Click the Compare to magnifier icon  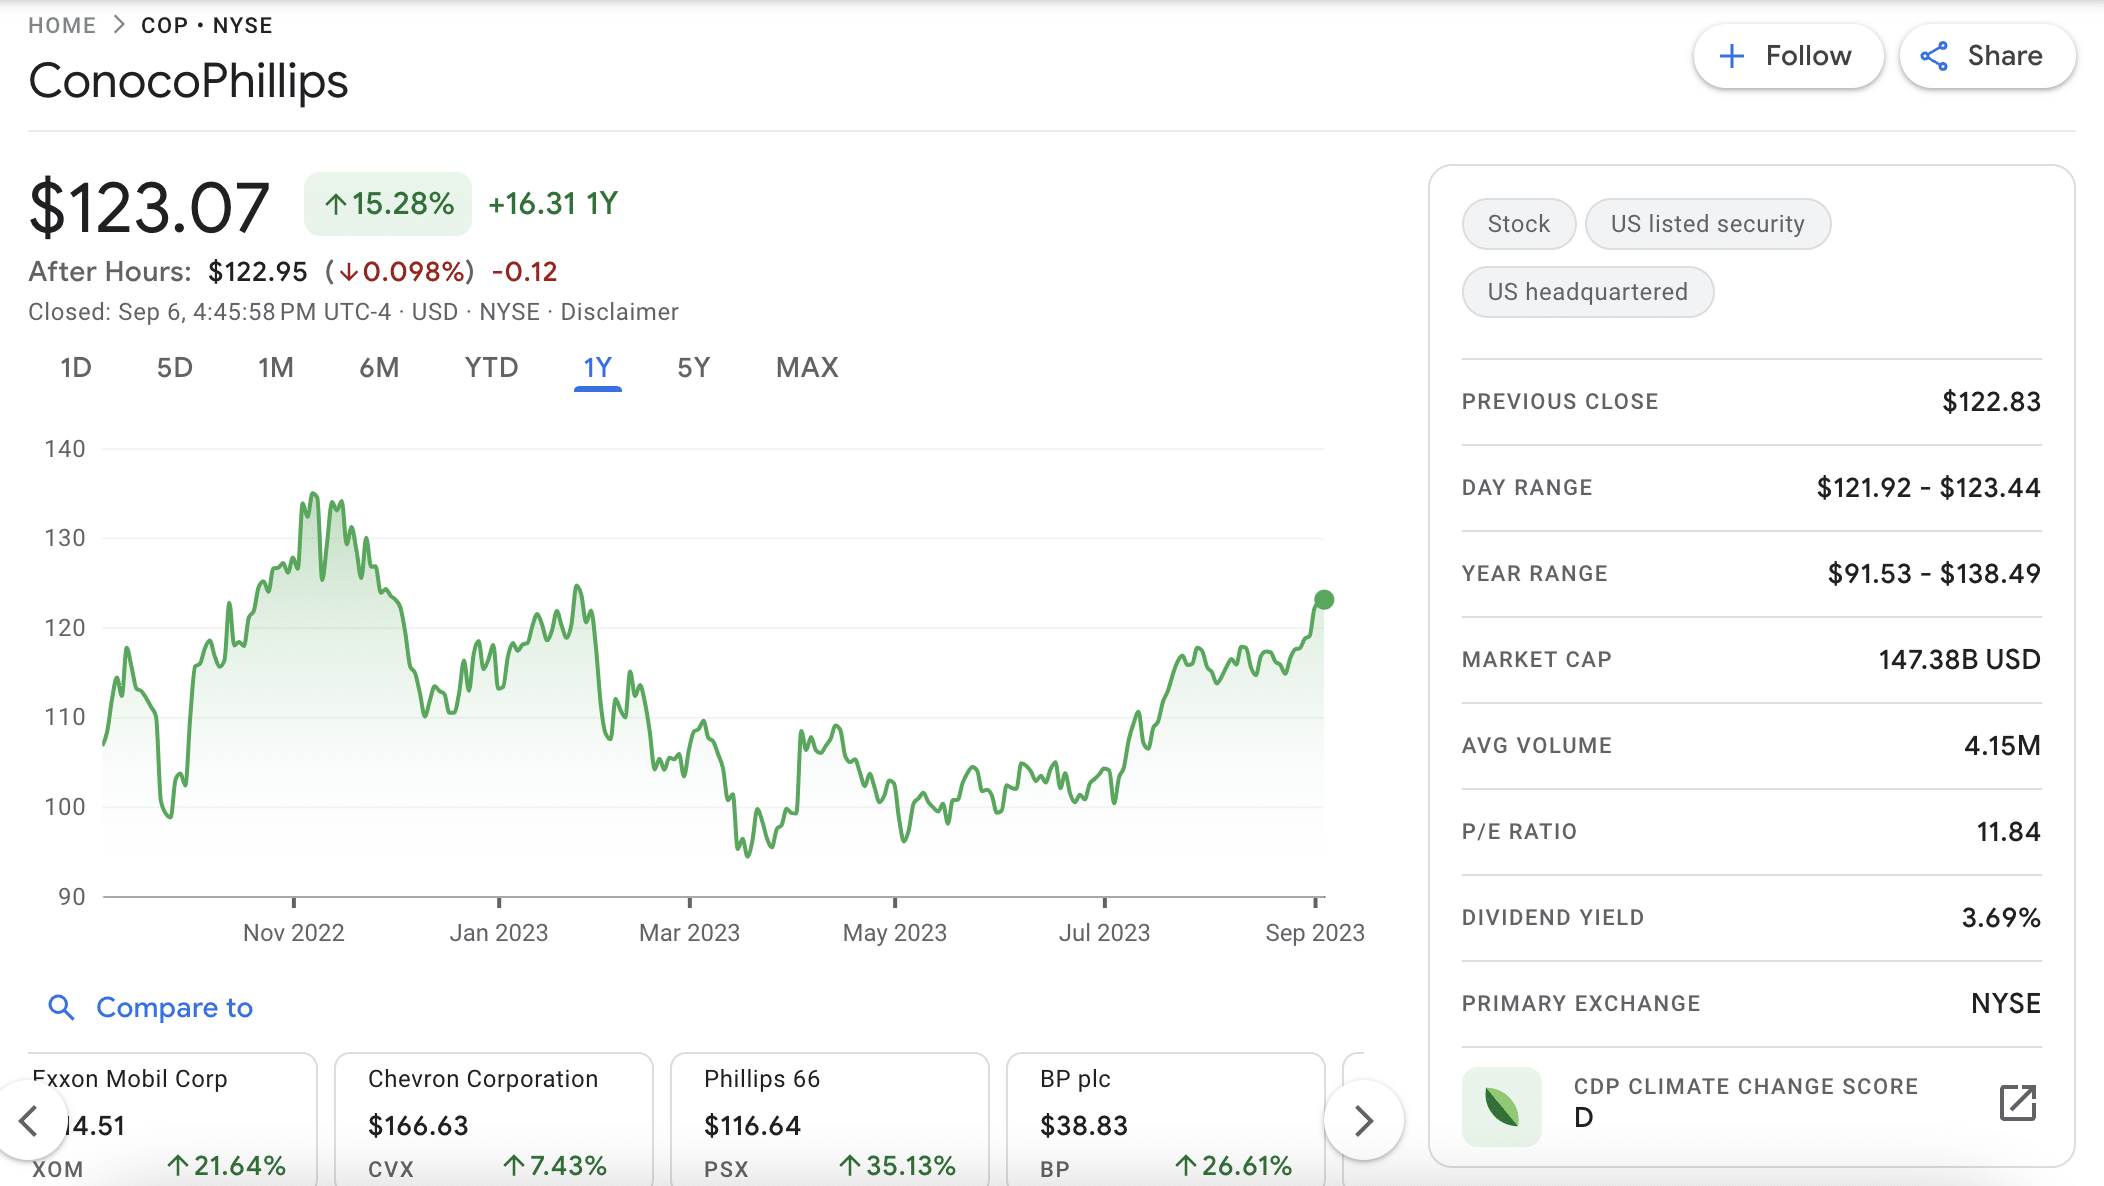62,1007
